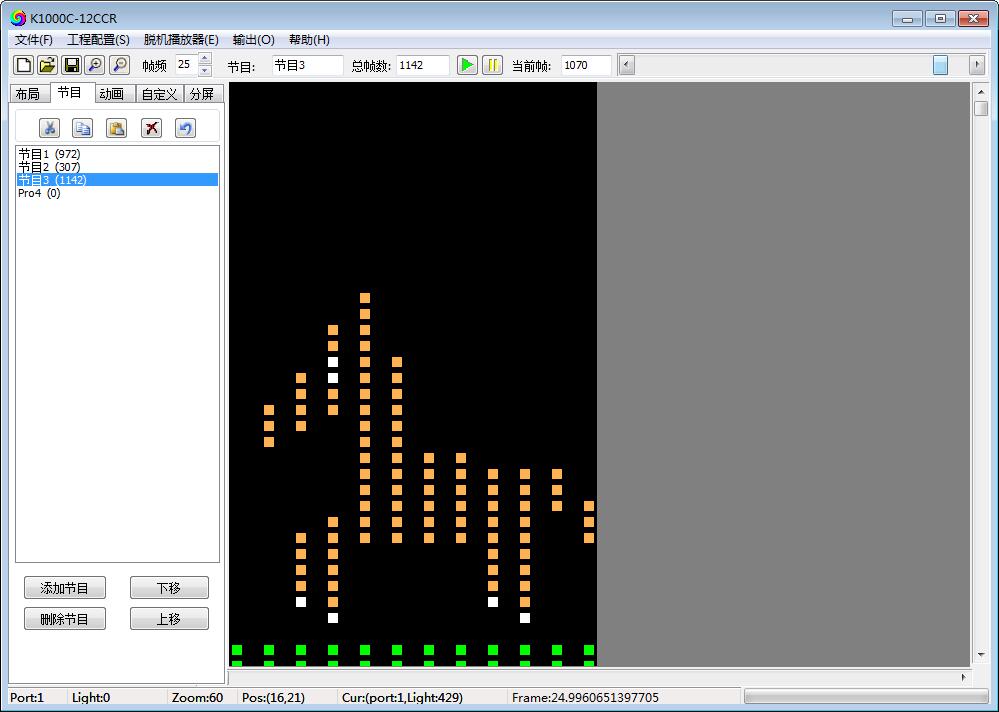Switch to the 自定义 tab
The image size is (999, 712).
tap(159, 94)
